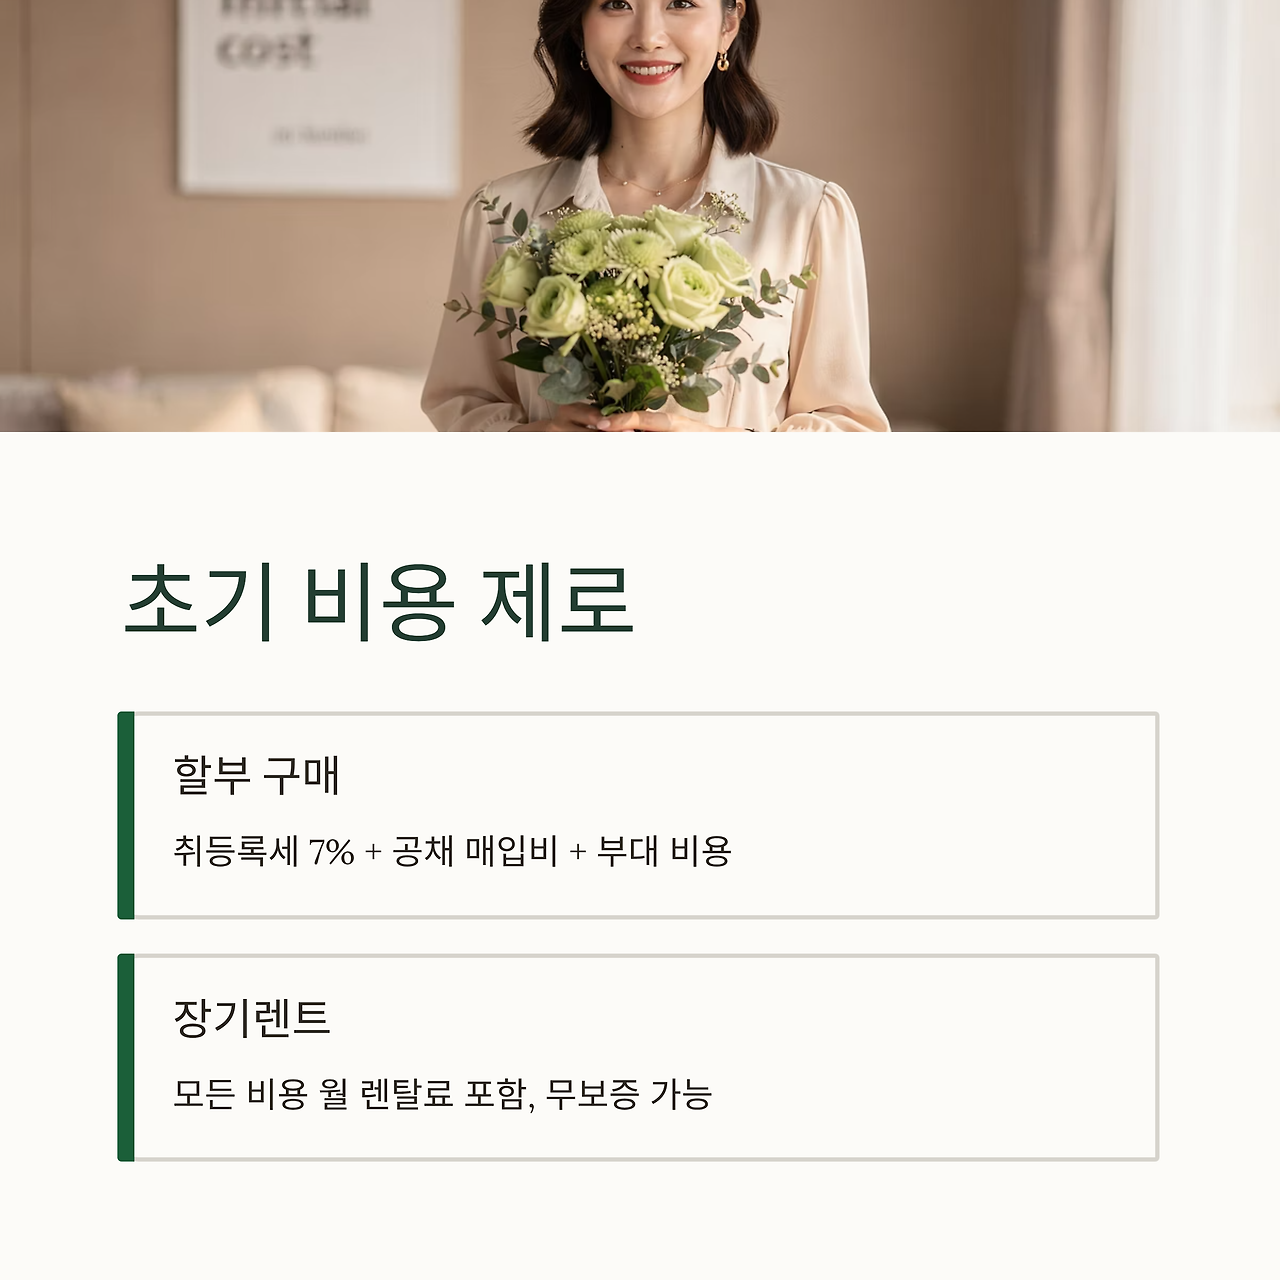Screen dimensions: 1280x1280
Task: Click the 취등록세 text
Action: (236, 852)
